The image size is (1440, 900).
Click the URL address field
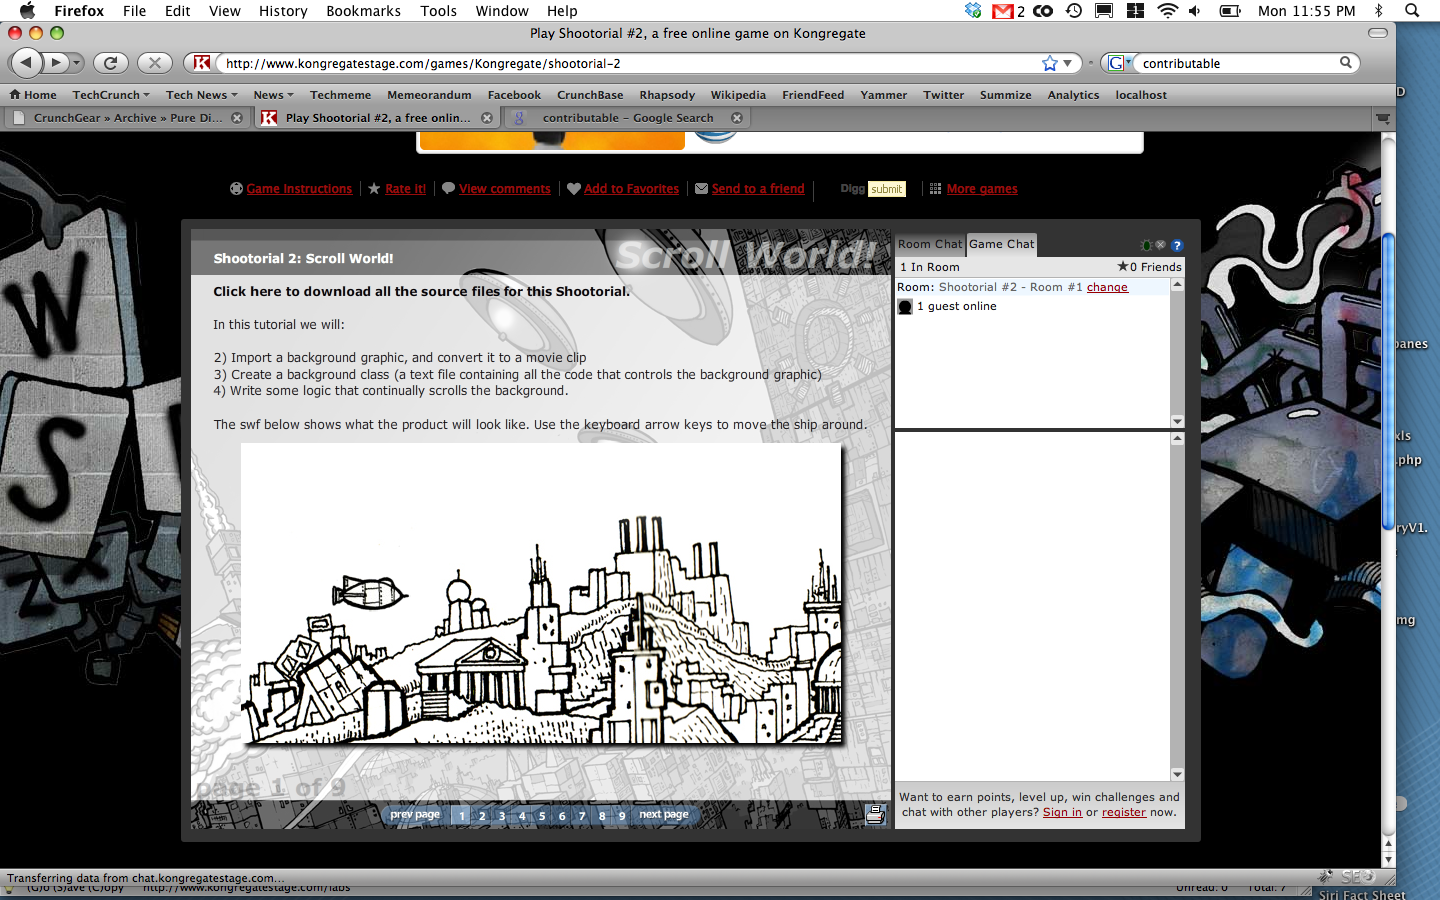(x=630, y=63)
